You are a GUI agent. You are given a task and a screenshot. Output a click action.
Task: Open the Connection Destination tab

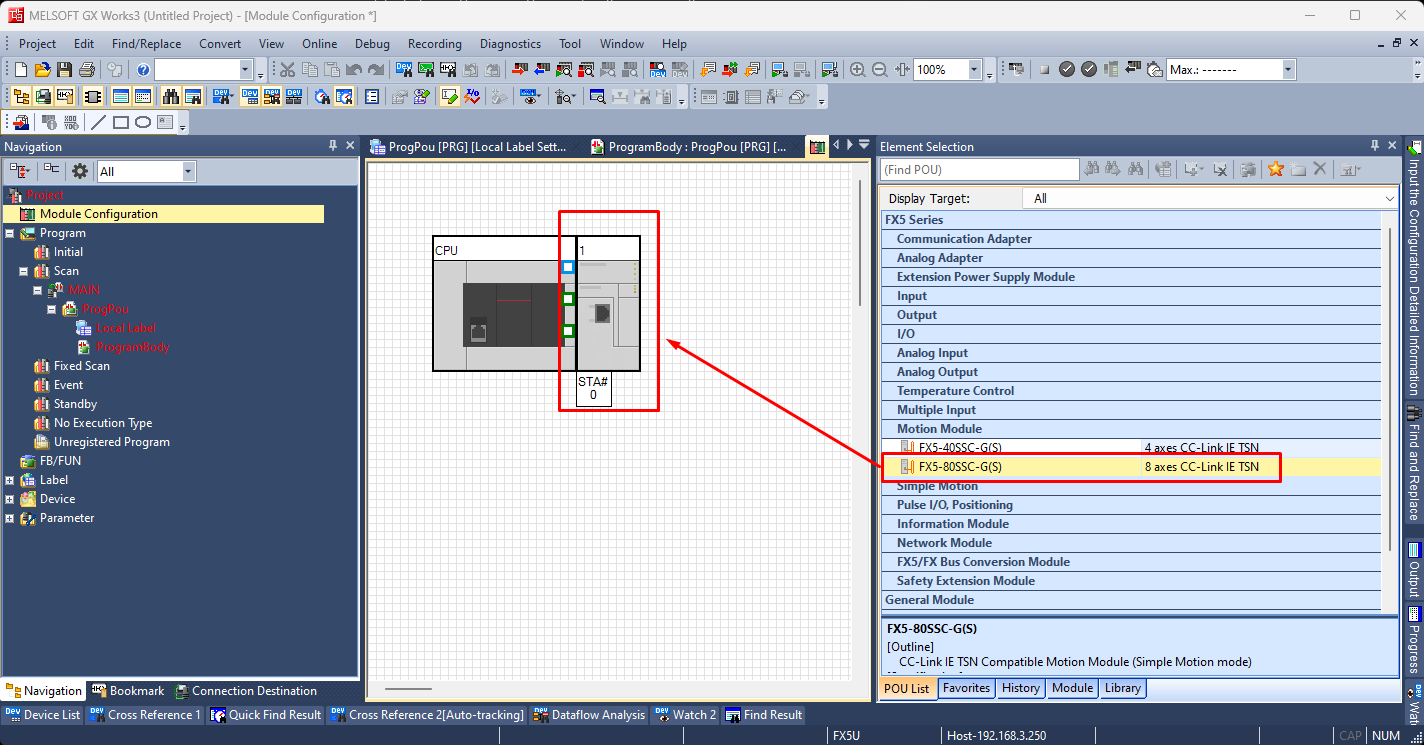(x=246, y=691)
